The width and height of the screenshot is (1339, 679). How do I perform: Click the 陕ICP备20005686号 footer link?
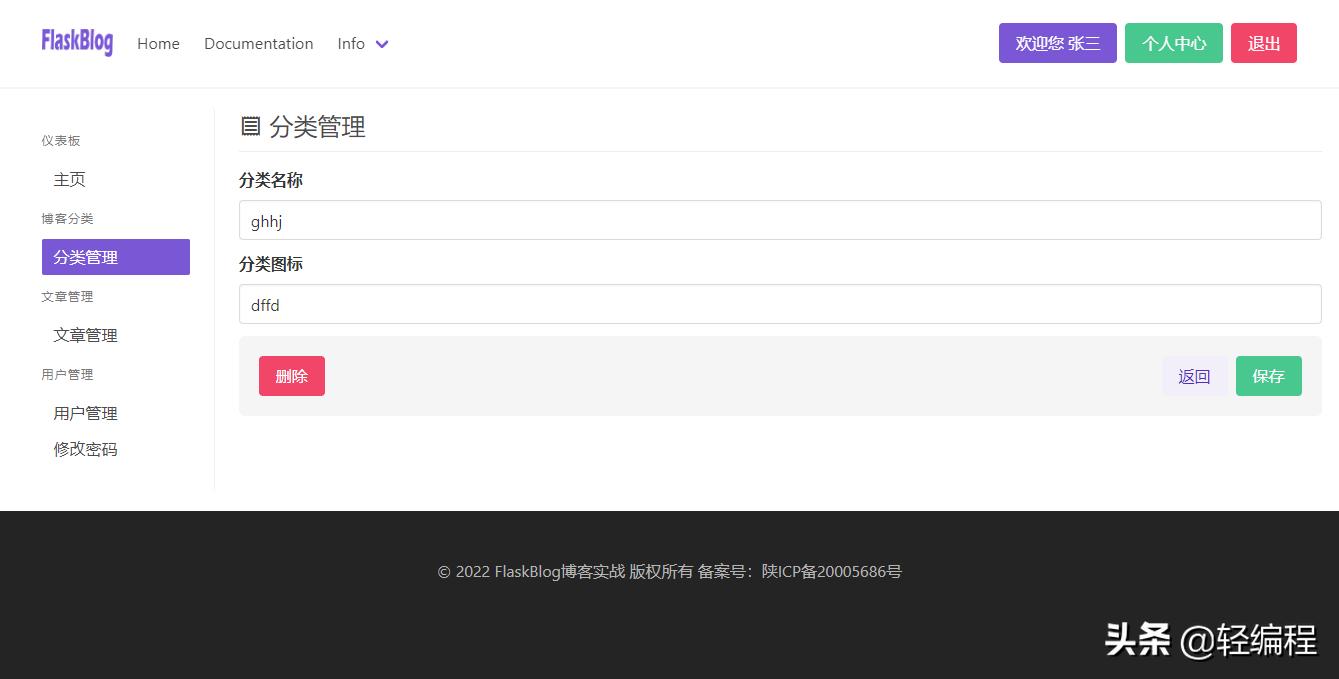click(x=832, y=571)
